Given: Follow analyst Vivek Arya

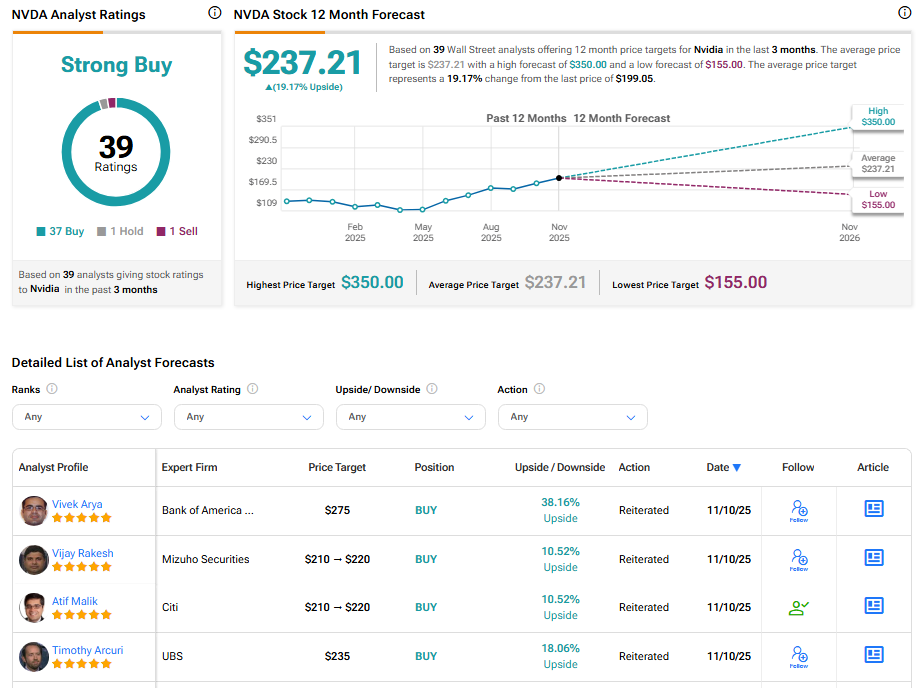Looking at the screenshot, I should coord(798,510).
